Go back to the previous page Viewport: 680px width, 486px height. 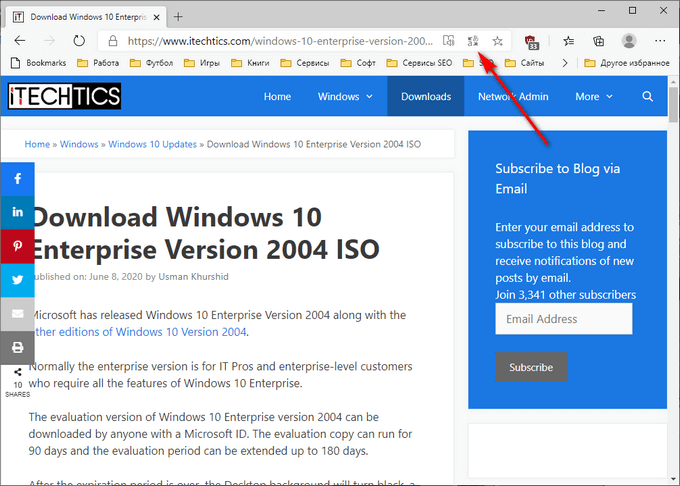pyautogui.click(x=20, y=41)
